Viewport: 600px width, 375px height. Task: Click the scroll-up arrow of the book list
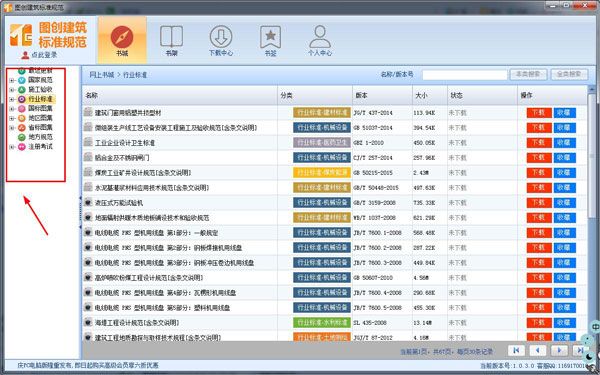tap(592, 89)
